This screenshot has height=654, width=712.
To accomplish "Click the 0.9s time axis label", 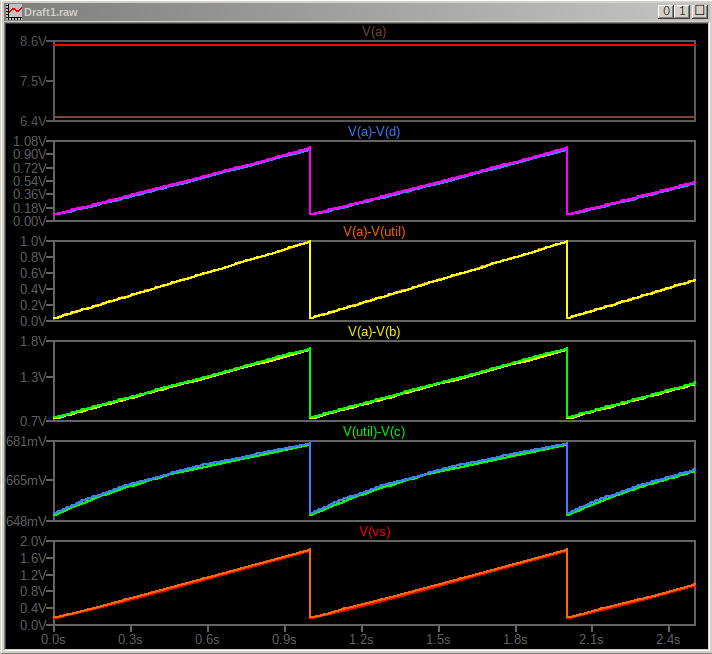I will [284, 639].
